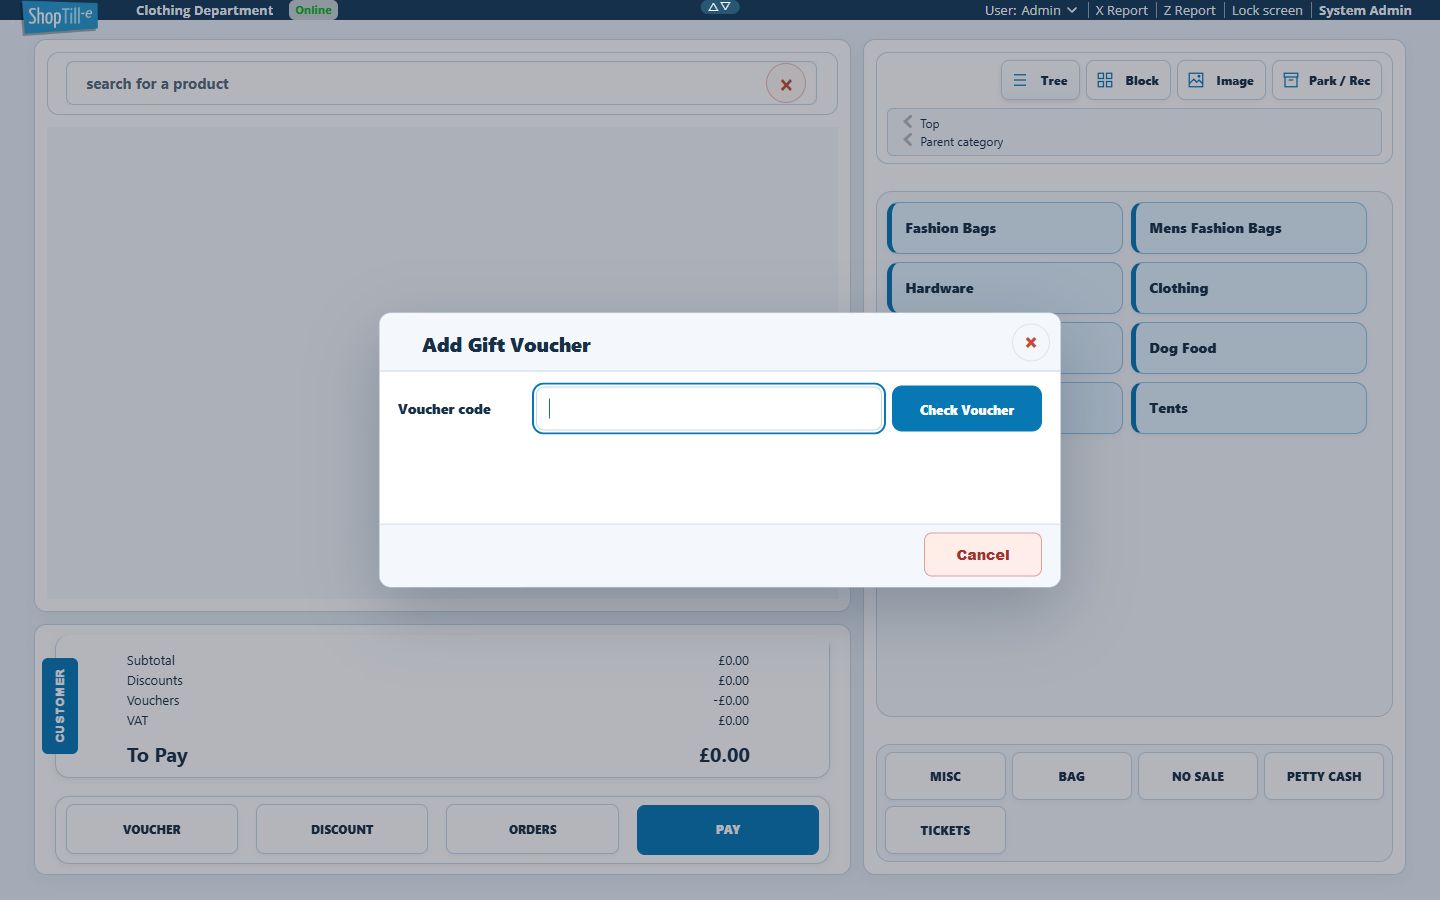Image resolution: width=1440 pixels, height=900 pixels.
Task: Select Lock screen
Action: [x=1267, y=10]
